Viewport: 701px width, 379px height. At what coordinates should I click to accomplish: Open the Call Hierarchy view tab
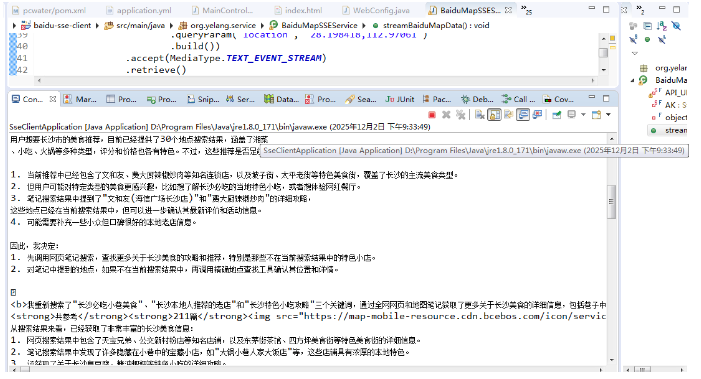pos(518,99)
